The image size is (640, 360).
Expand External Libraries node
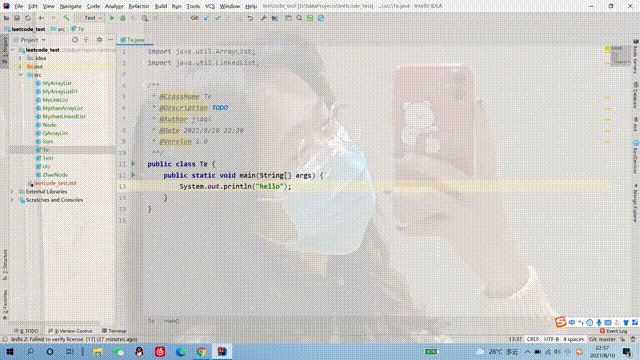pos(12,191)
